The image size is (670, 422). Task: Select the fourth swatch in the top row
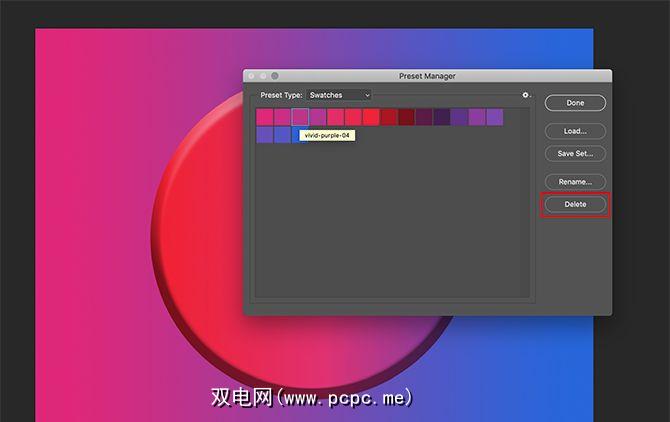coord(318,117)
